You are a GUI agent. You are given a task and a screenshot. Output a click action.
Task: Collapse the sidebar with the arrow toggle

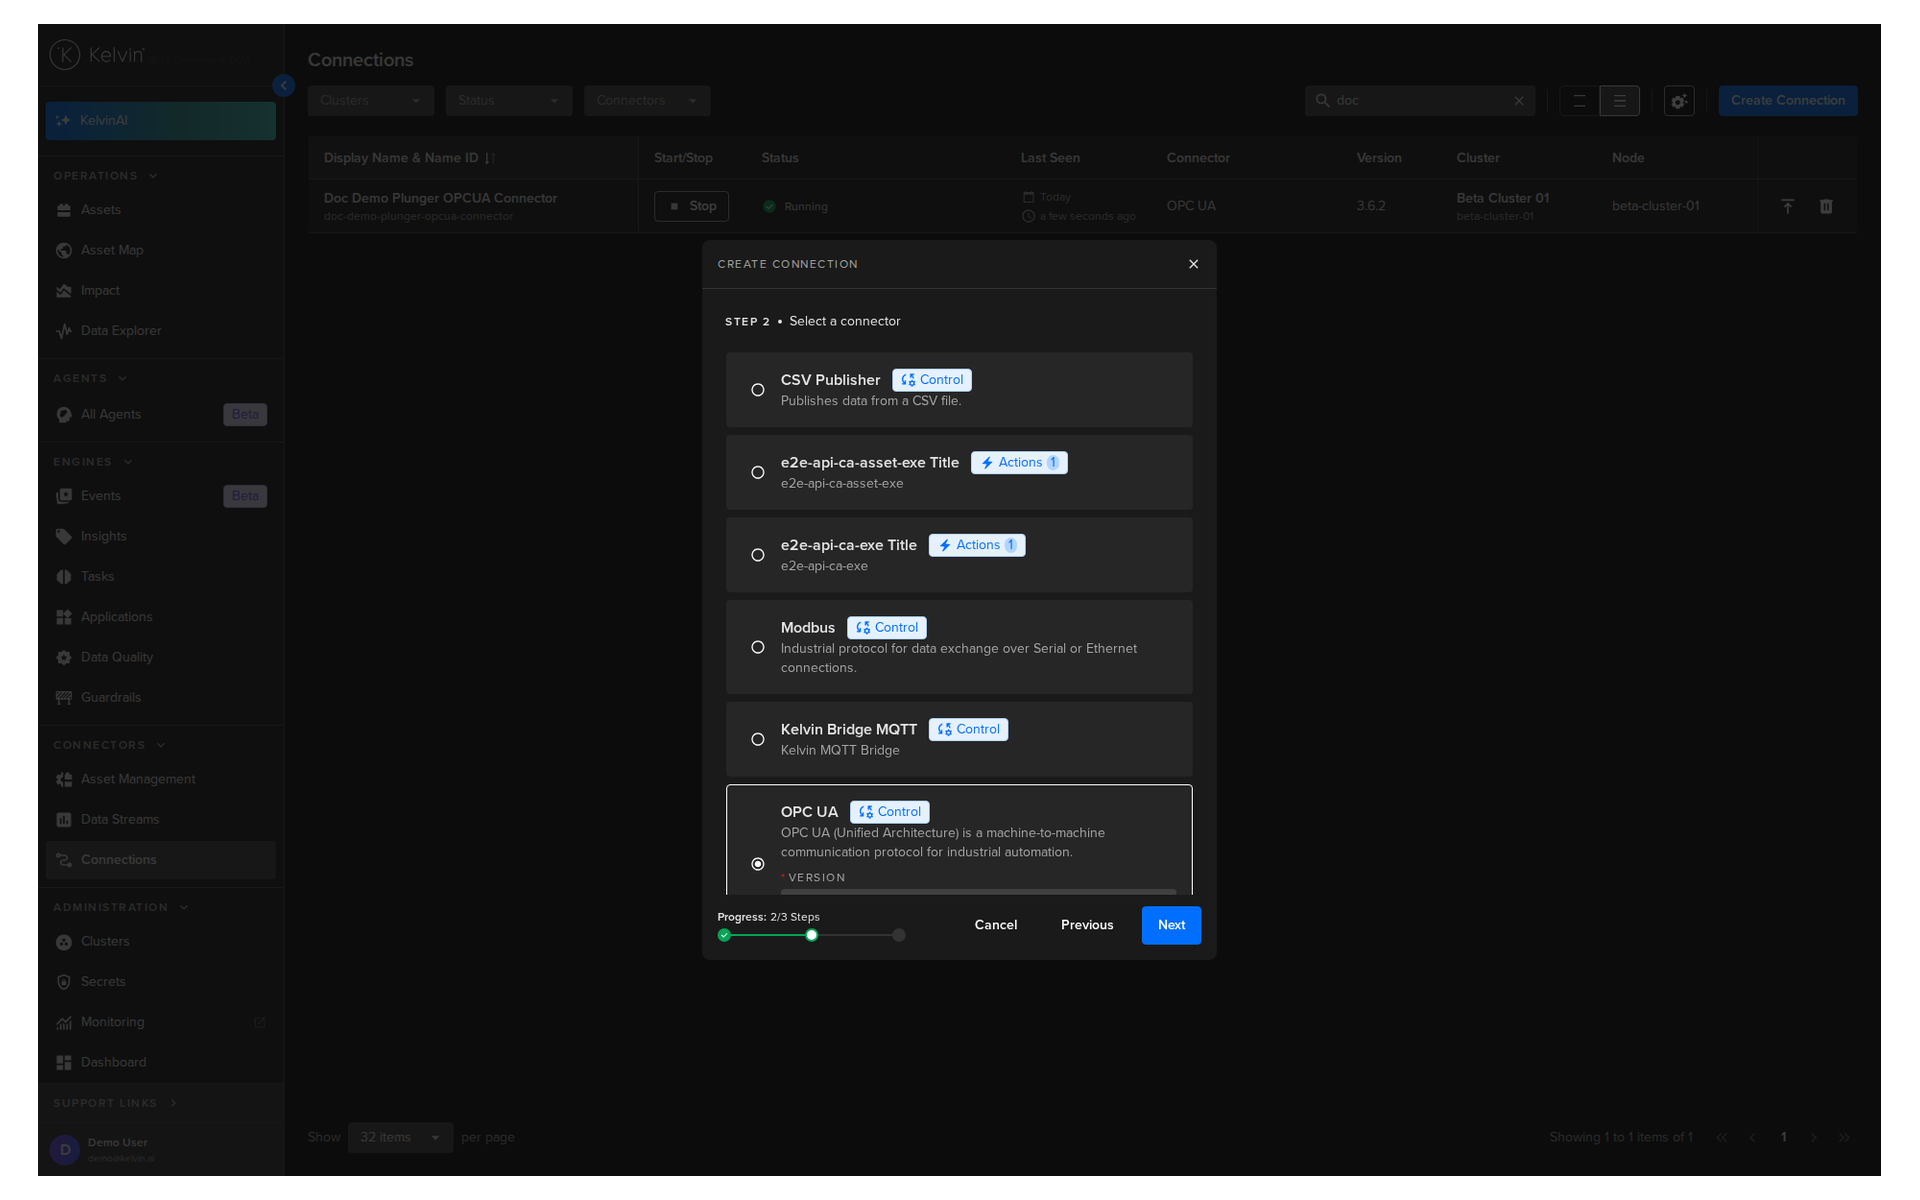[x=284, y=86]
